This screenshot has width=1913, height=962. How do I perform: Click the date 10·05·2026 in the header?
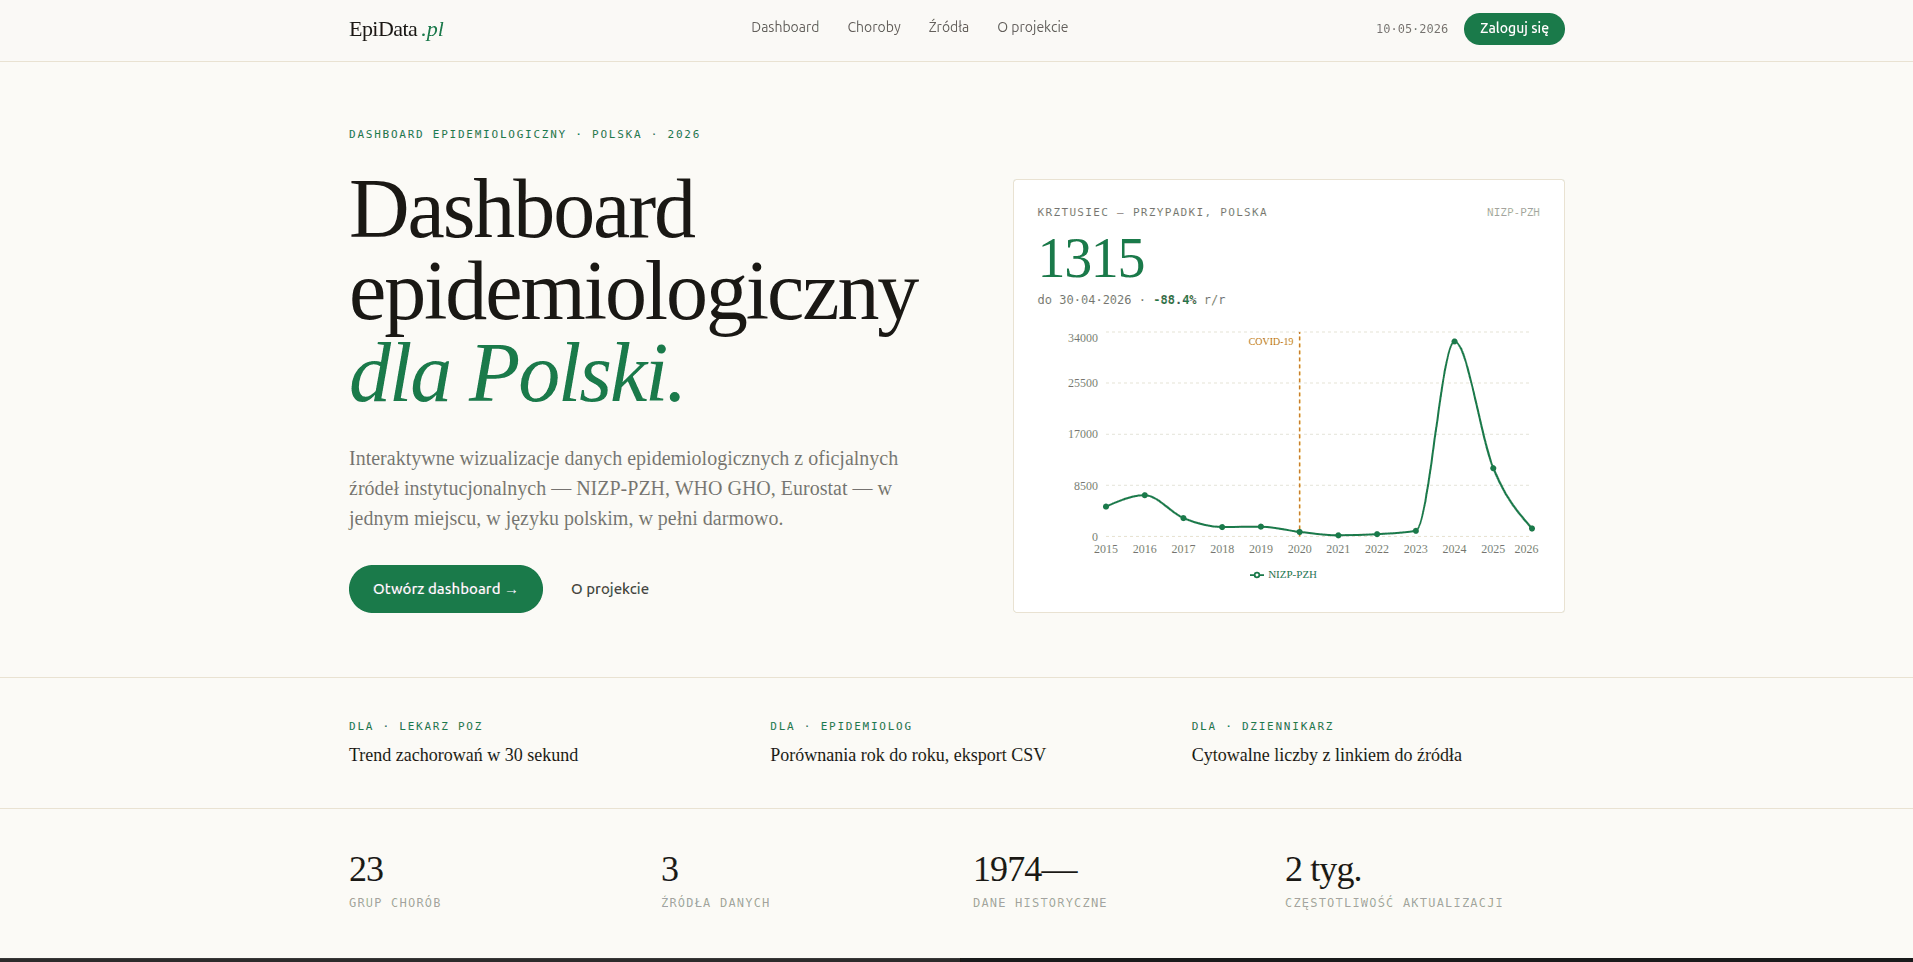tap(1412, 29)
